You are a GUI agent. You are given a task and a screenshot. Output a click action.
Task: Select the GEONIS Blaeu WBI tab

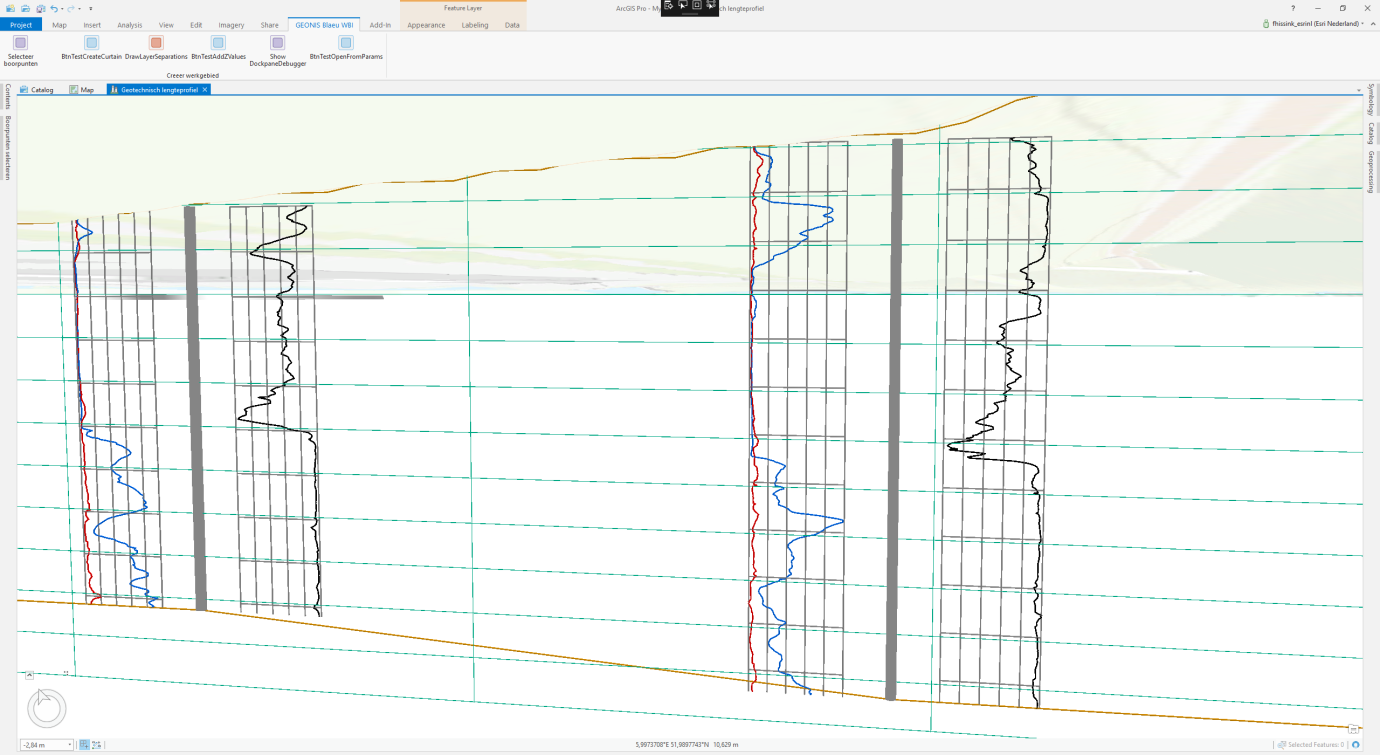tap(324, 25)
